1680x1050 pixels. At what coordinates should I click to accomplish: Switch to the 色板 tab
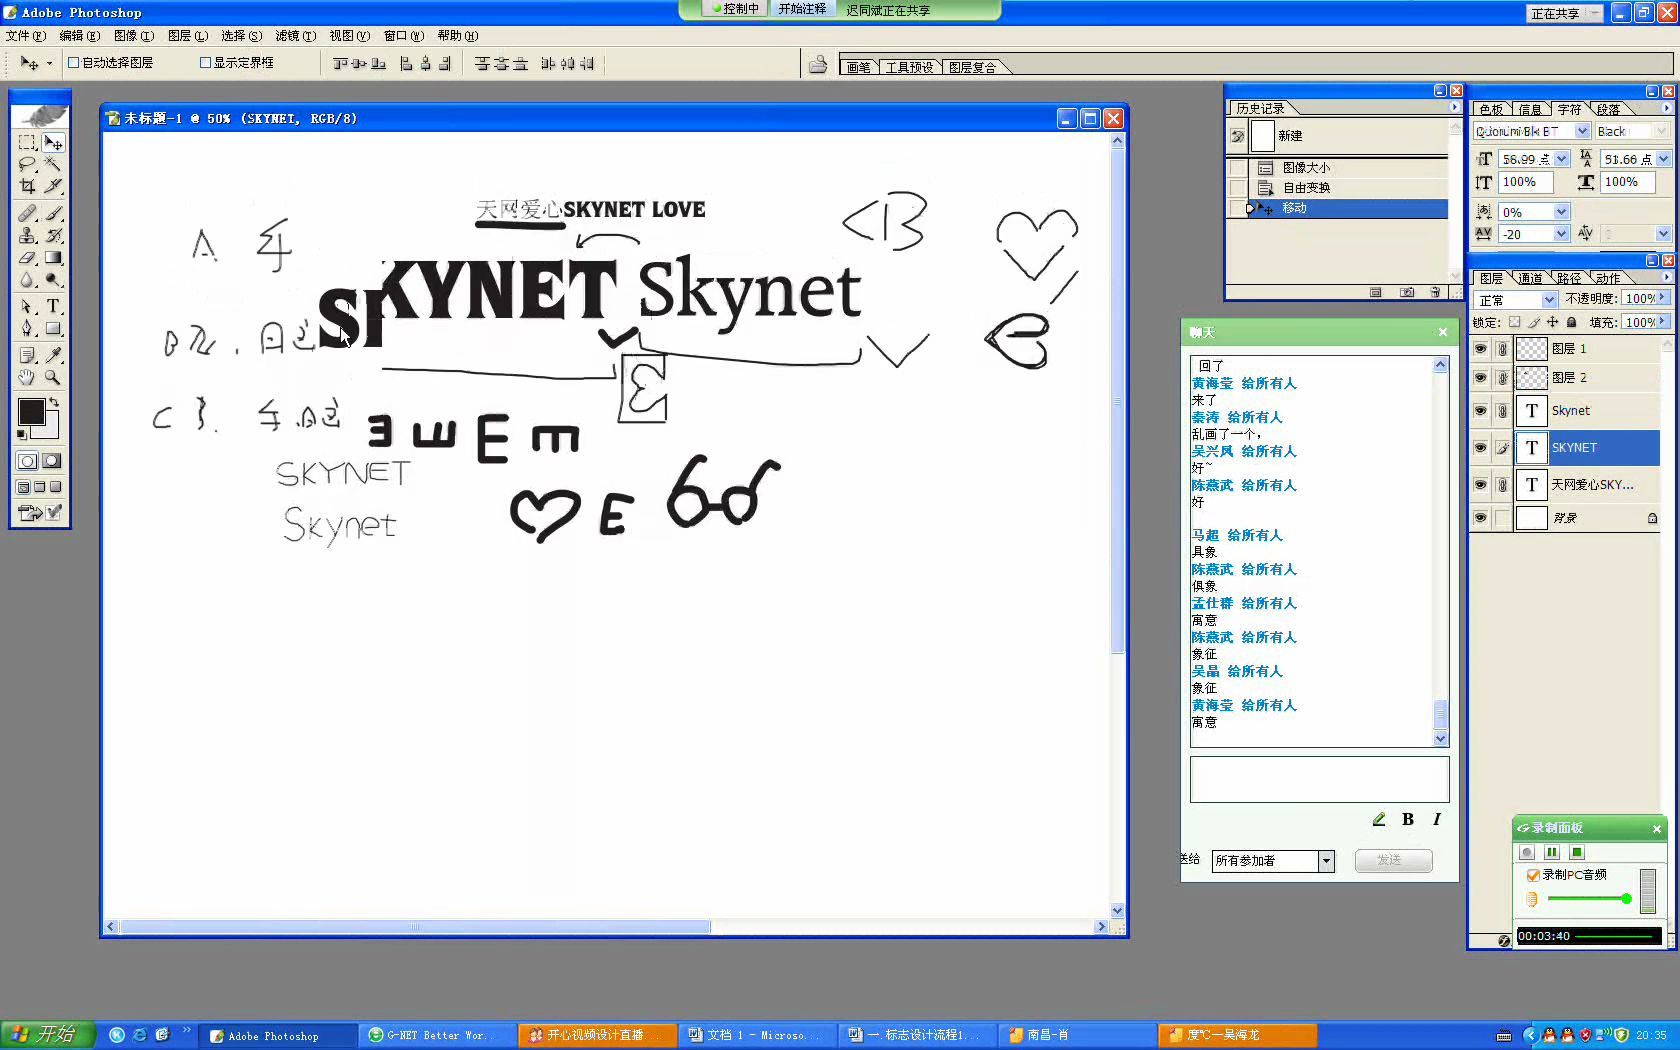[1491, 109]
